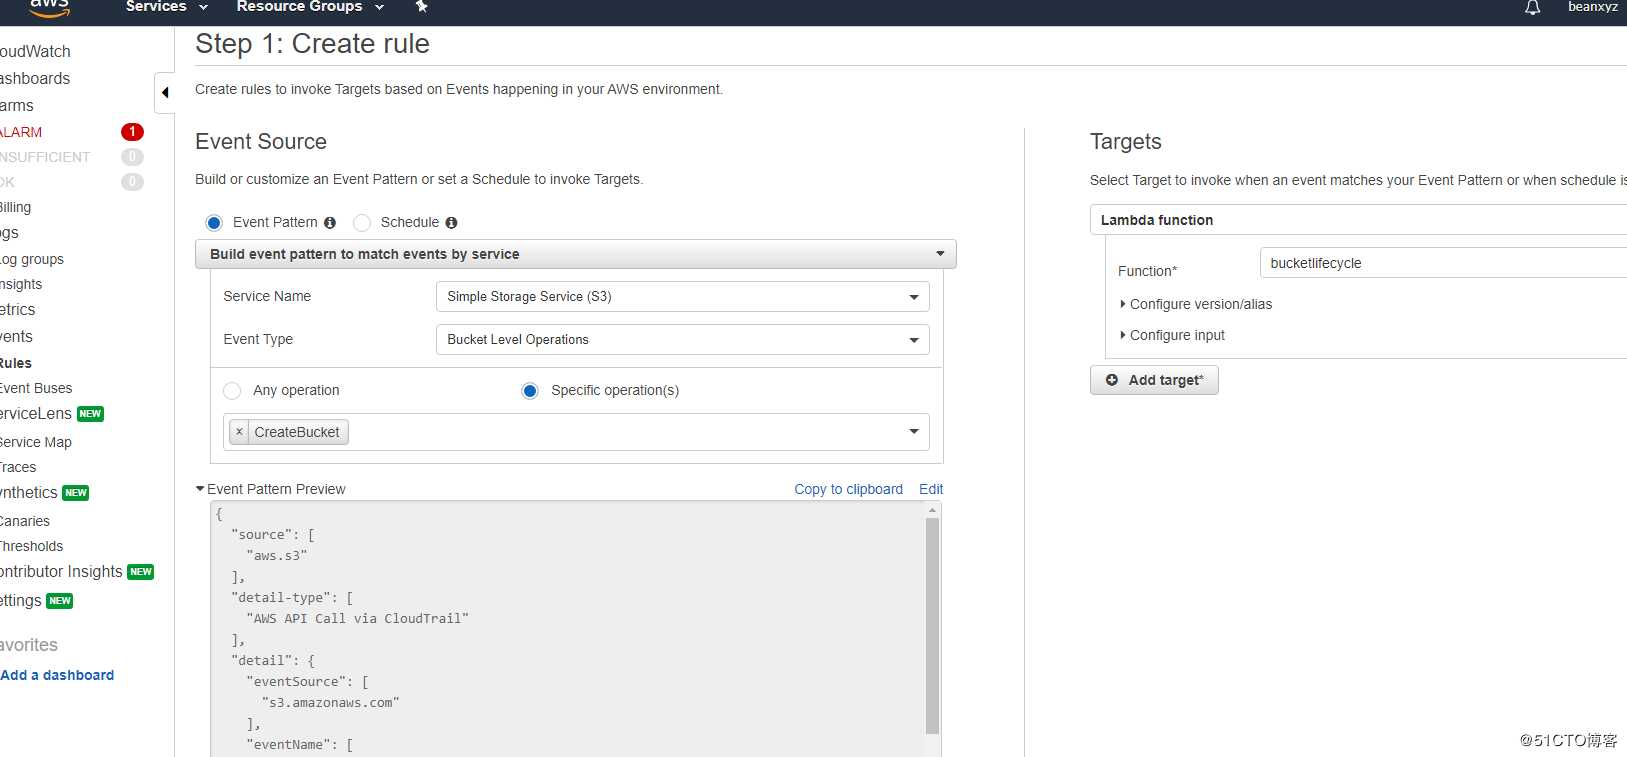Viewport: 1627px width, 757px height.
Task: Open Contributor Insights in the sidebar
Action: (x=61, y=572)
